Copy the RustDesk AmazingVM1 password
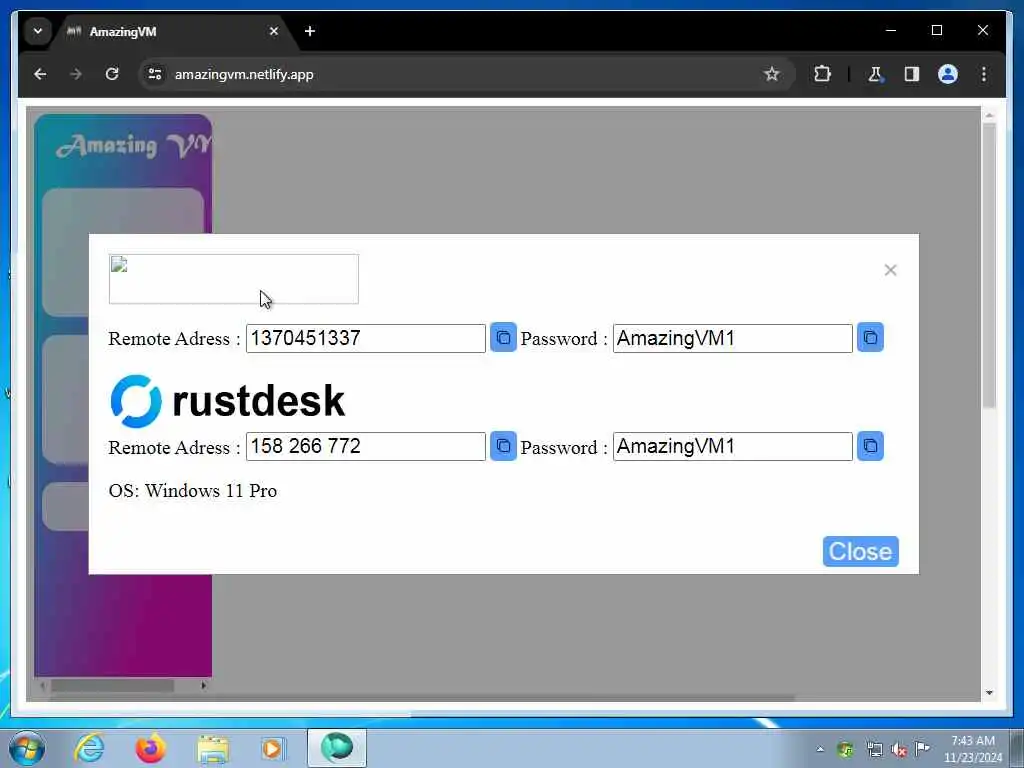Image resolution: width=1024 pixels, height=768 pixels. tap(870, 446)
